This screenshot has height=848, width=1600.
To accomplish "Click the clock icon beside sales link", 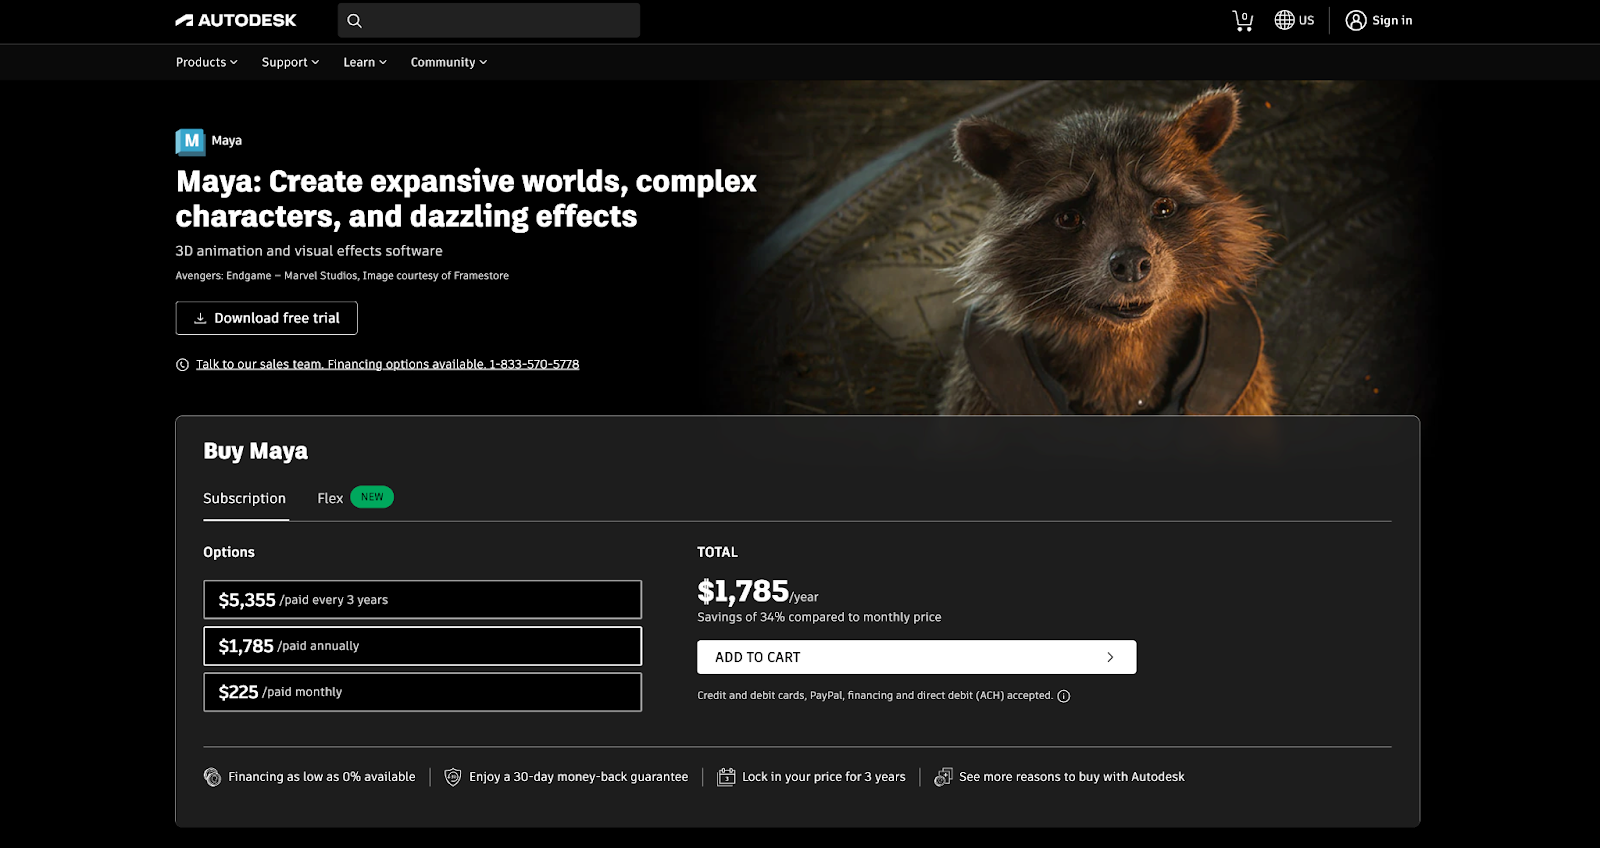I will (182, 365).
